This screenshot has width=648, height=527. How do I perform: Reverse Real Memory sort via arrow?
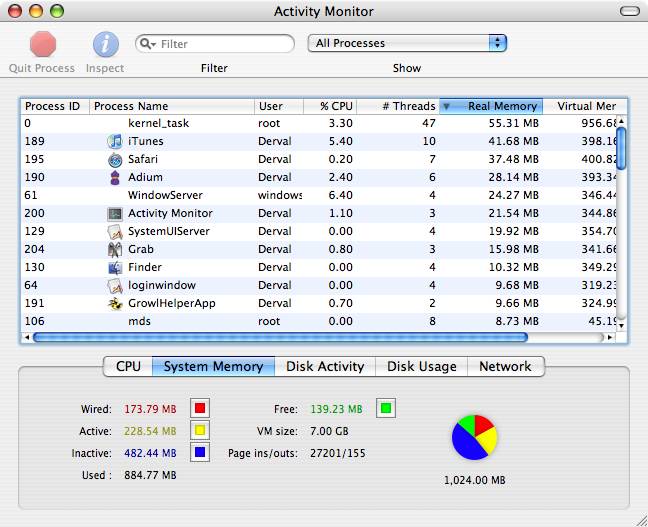coord(446,107)
